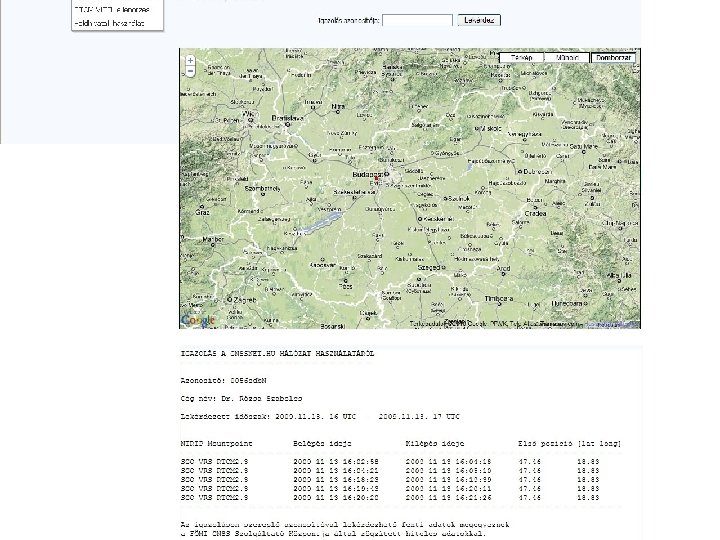
Task: Select the Kilépés ideje column header
Action: (x=435, y=444)
